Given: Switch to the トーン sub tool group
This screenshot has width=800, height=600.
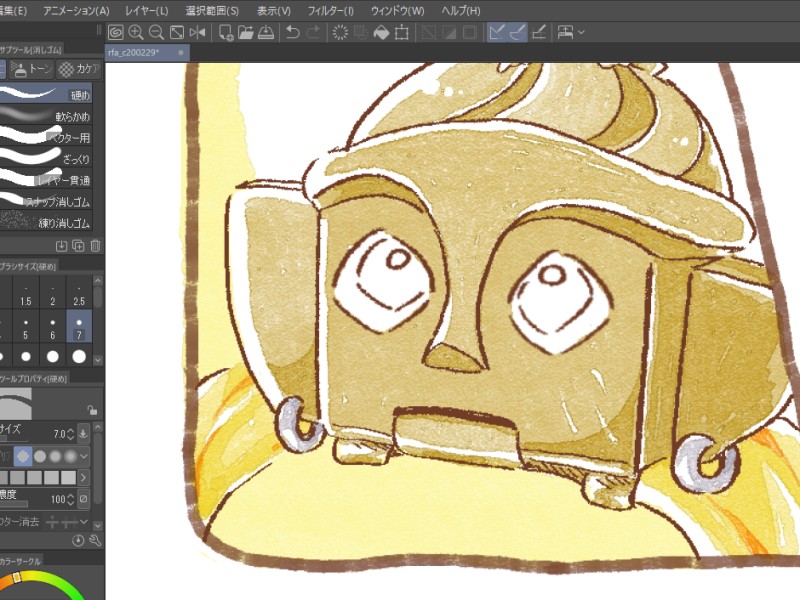Looking at the screenshot, I should pos(32,69).
